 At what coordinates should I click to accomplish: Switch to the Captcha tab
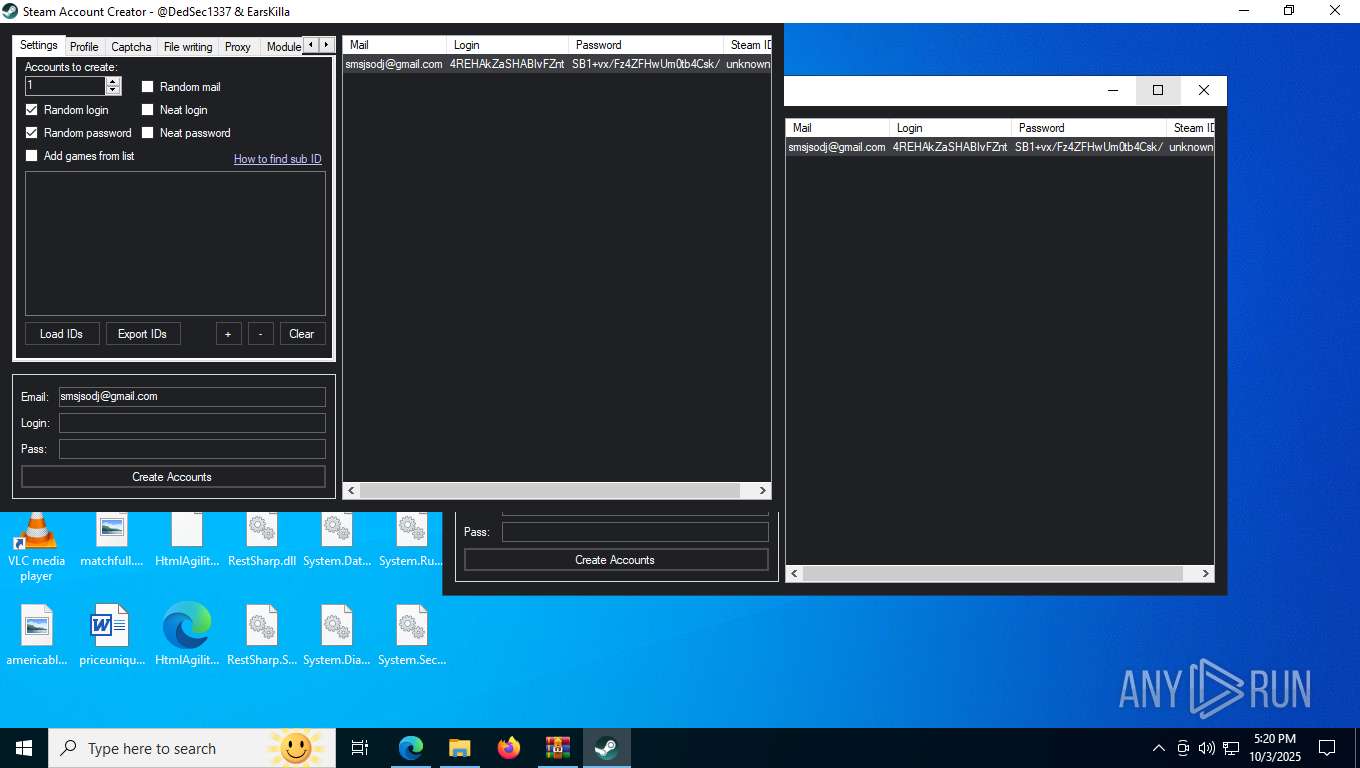tap(131, 47)
